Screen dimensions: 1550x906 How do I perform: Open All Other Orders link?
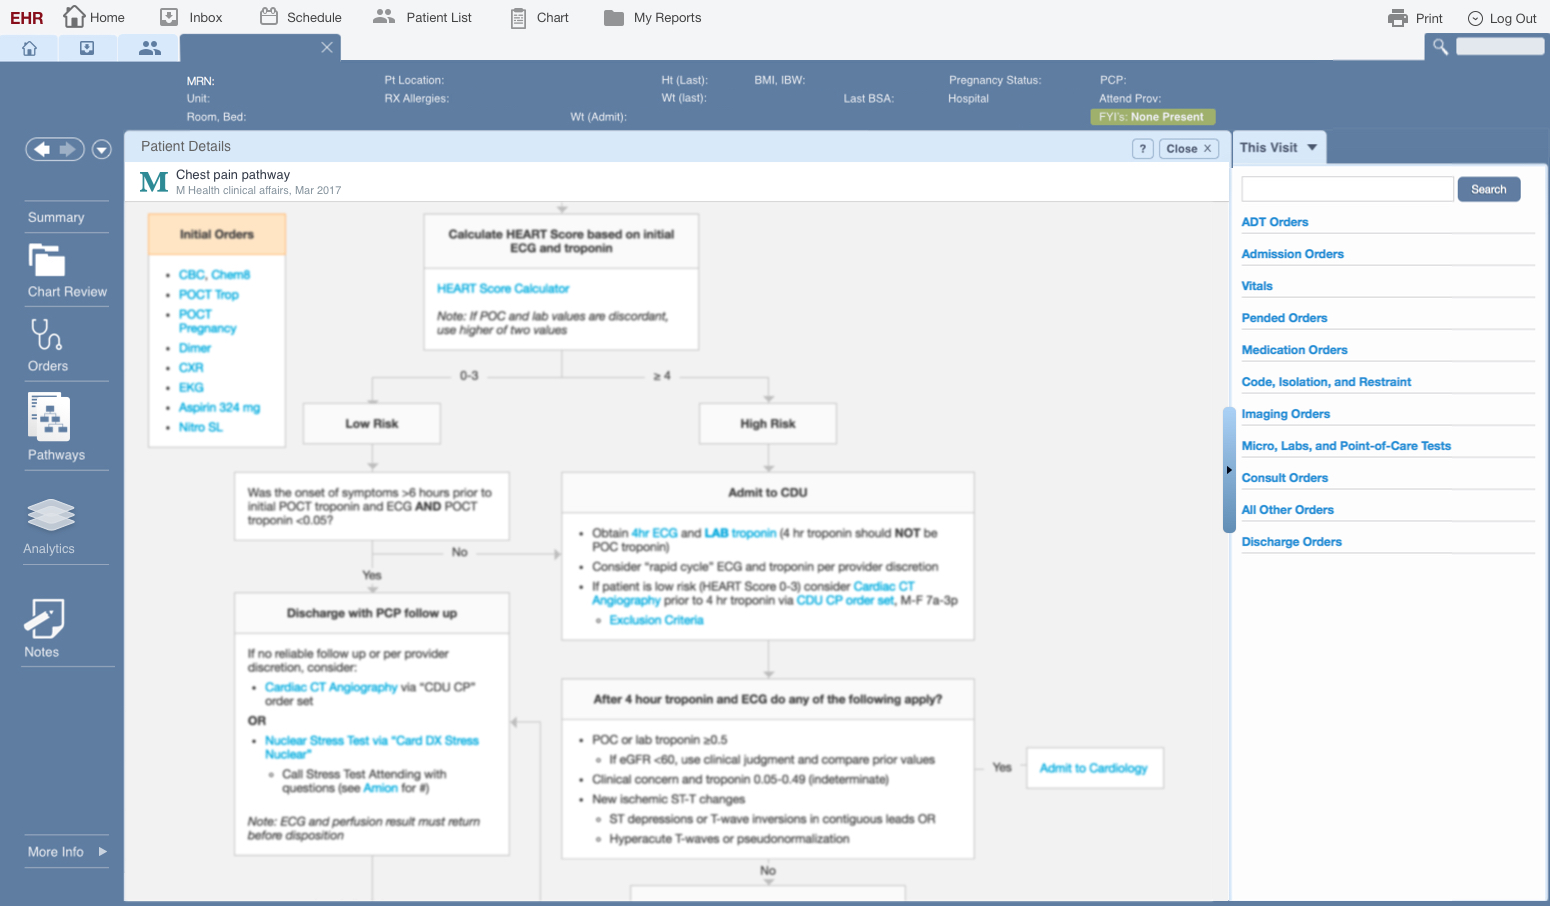(x=1287, y=510)
